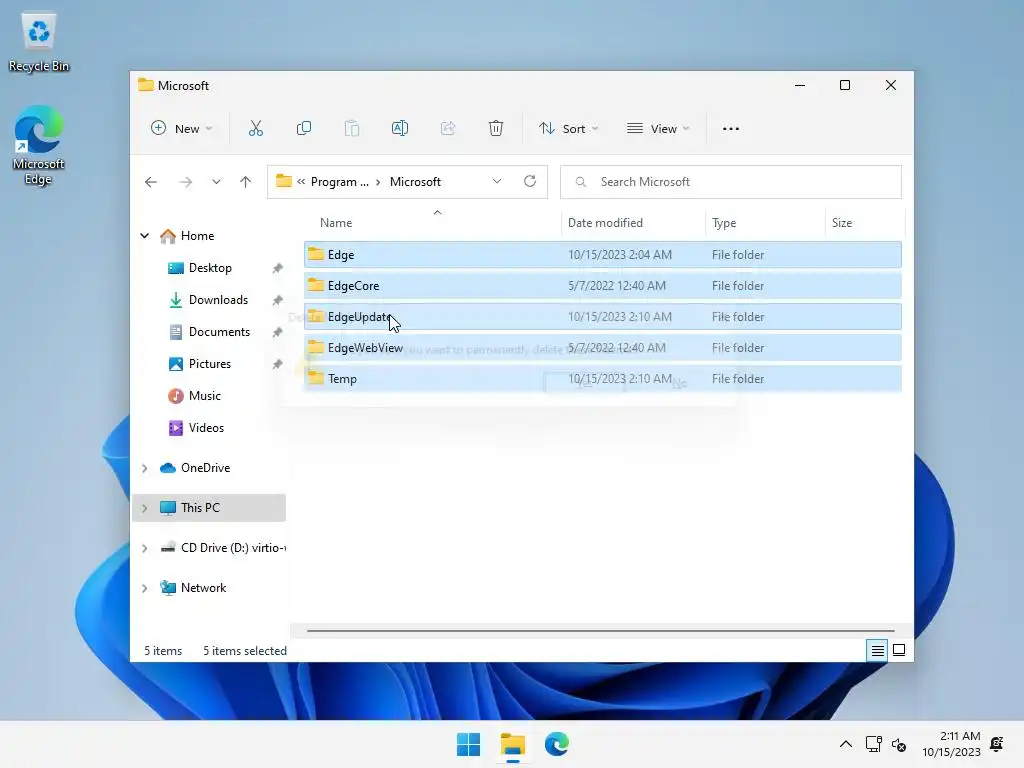Screen dimensions: 1024x768
Task: Go up one folder level
Action: pyautogui.click(x=246, y=182)
